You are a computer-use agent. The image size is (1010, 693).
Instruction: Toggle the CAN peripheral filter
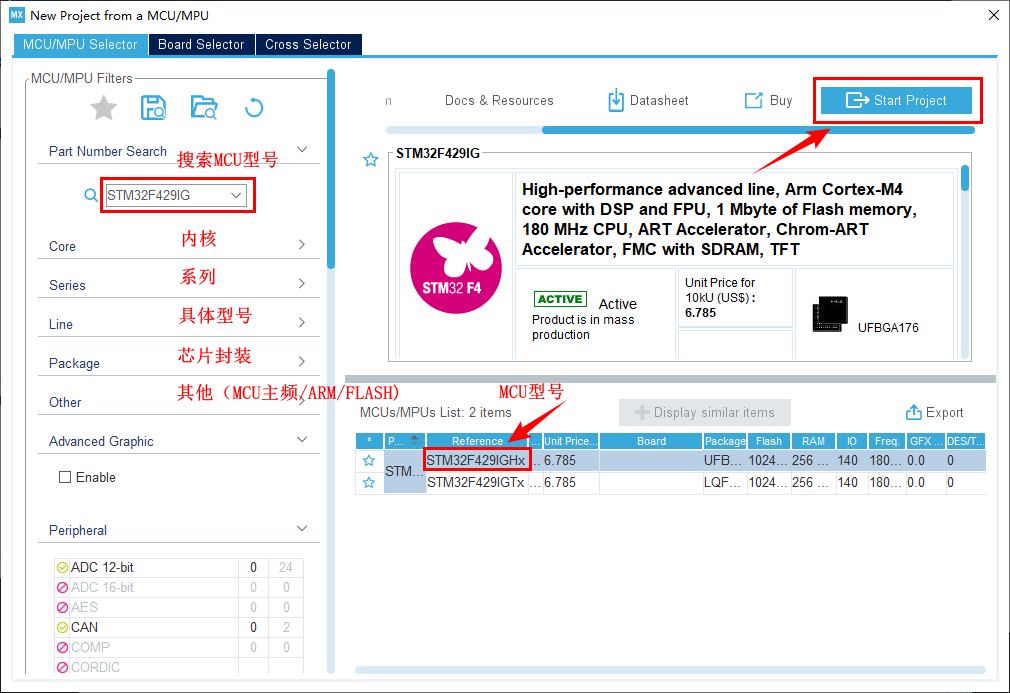pos(63,628)
